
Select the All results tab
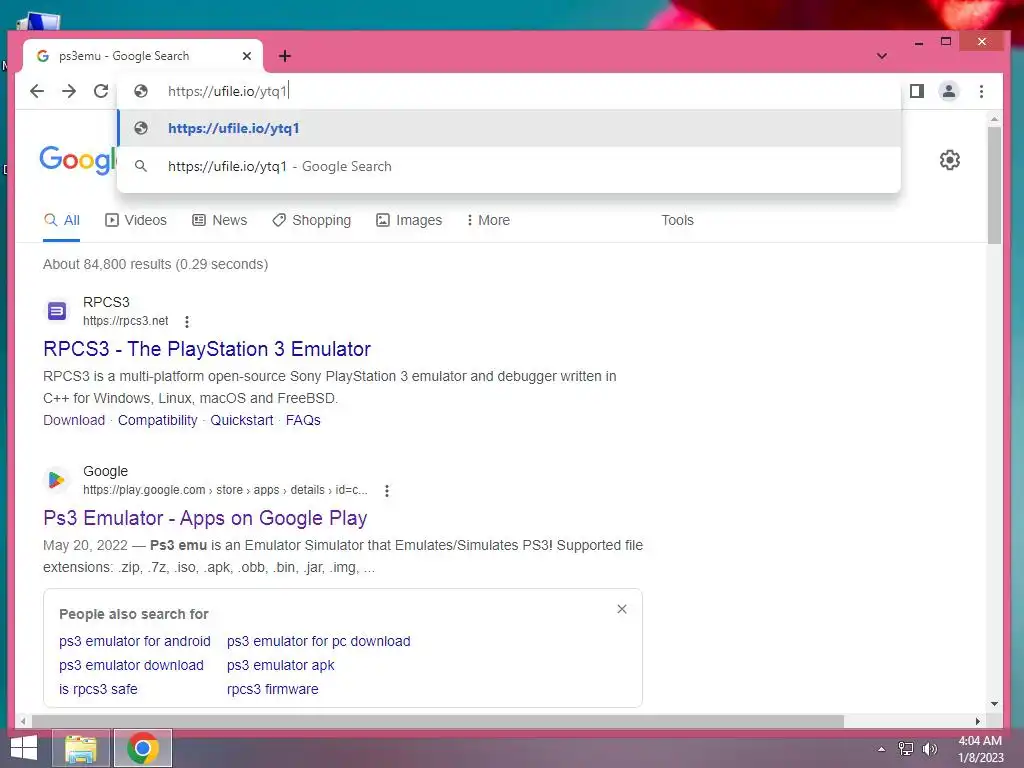(x=61, y=221)
